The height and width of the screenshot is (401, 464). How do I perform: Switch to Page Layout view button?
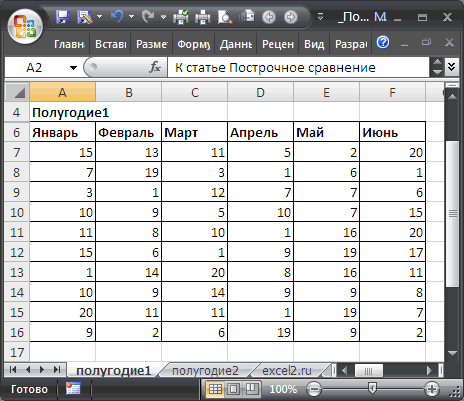[x=233, y=389]
